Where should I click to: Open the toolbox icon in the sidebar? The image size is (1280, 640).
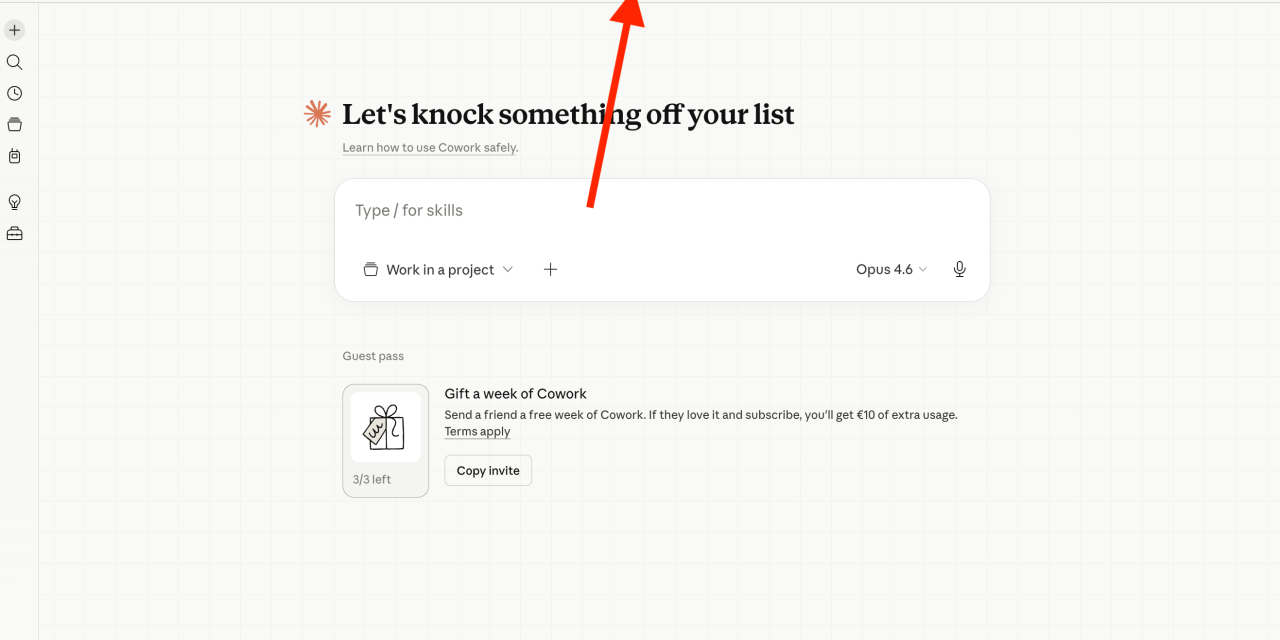point(14,234)
